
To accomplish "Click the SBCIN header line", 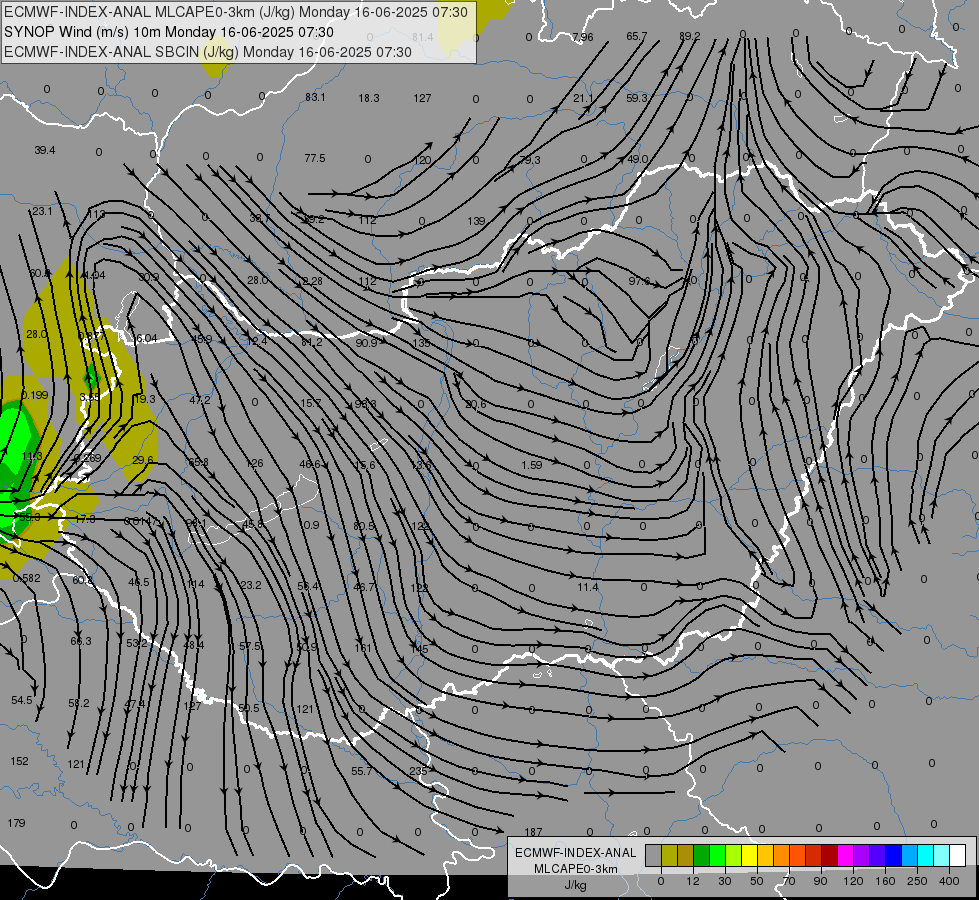I will (208, 52).
